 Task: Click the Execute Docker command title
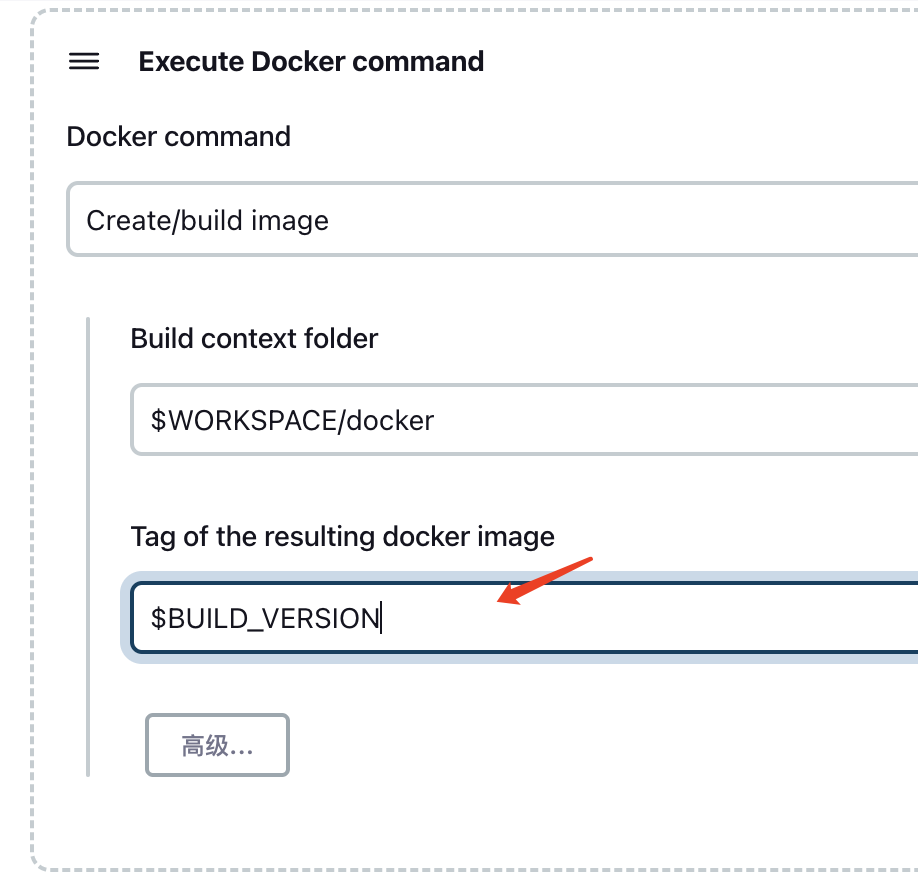(x=311, y=62)
